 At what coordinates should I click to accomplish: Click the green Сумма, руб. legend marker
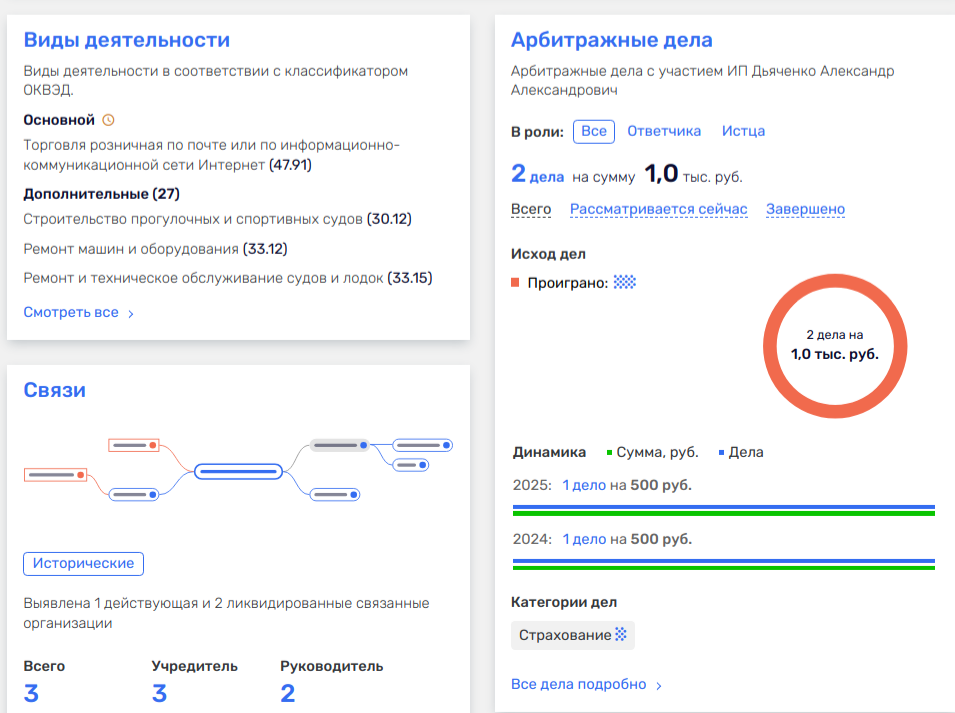(x=609, y=452)
